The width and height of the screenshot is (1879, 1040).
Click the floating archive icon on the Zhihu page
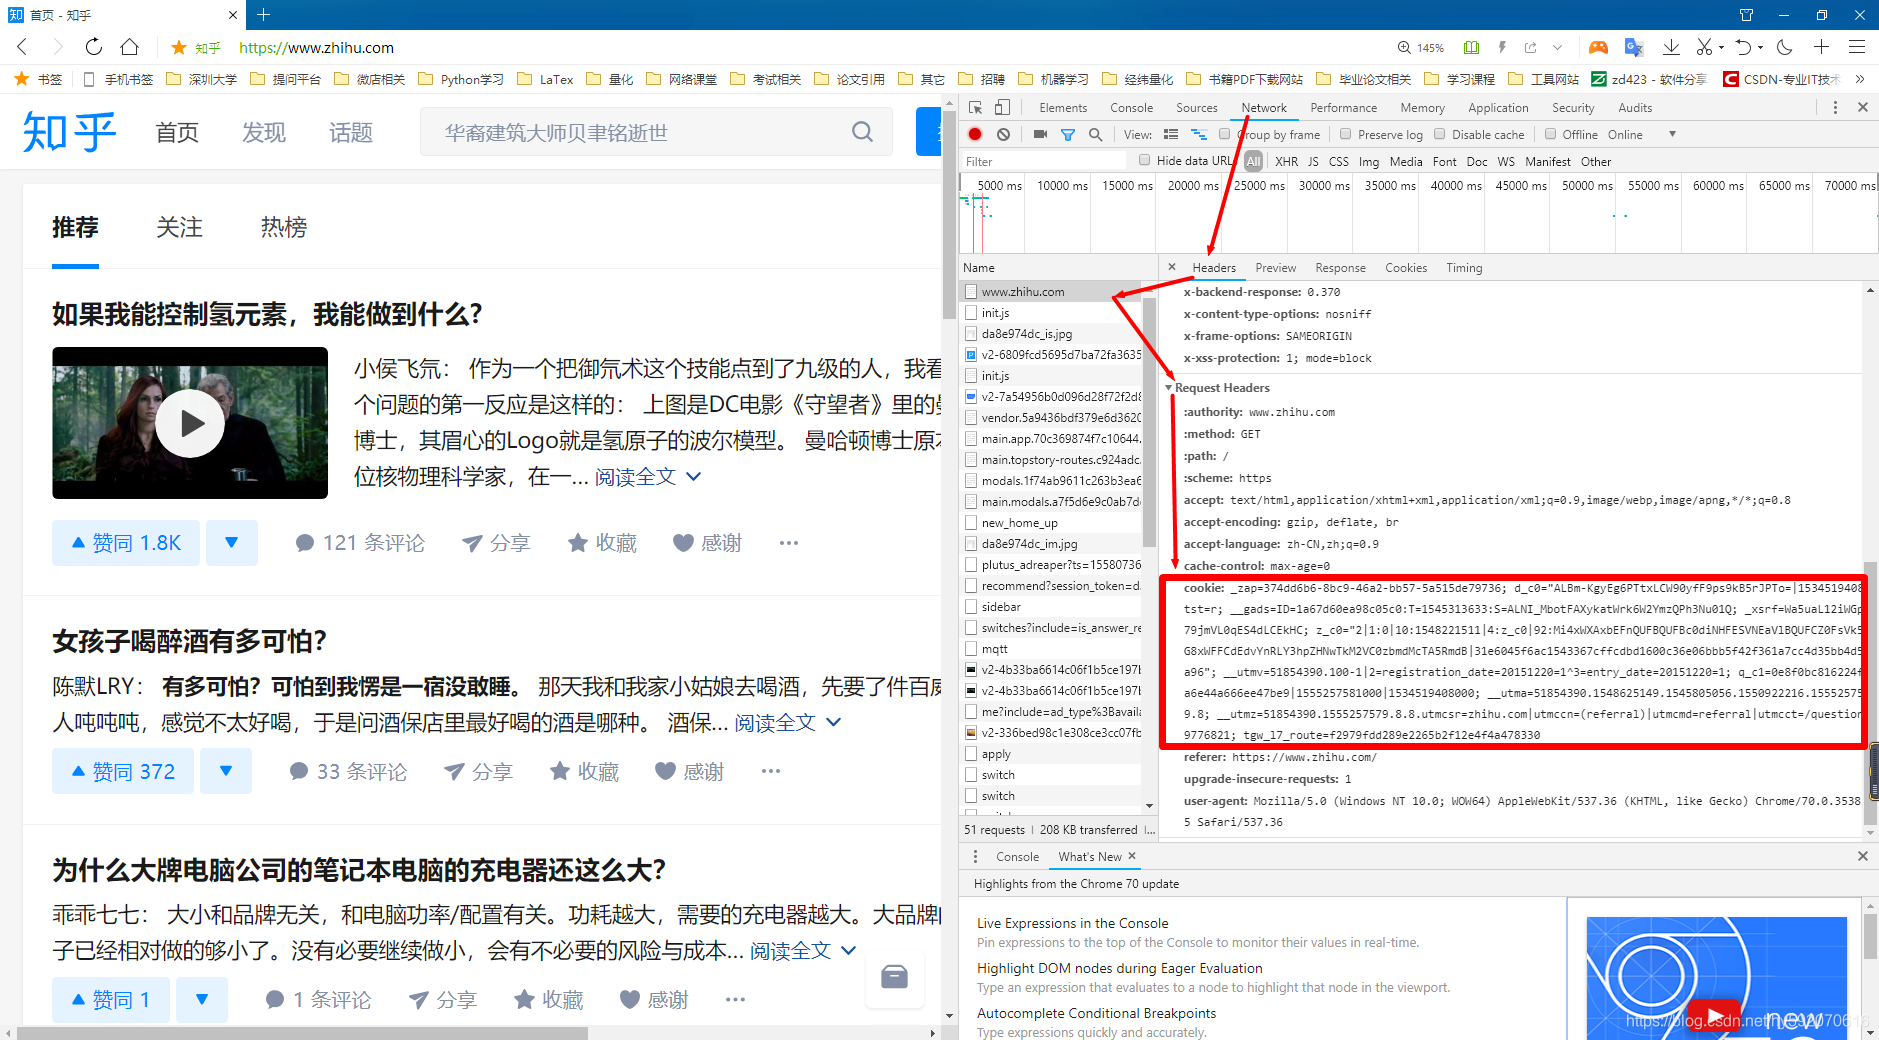coord(894,977)
